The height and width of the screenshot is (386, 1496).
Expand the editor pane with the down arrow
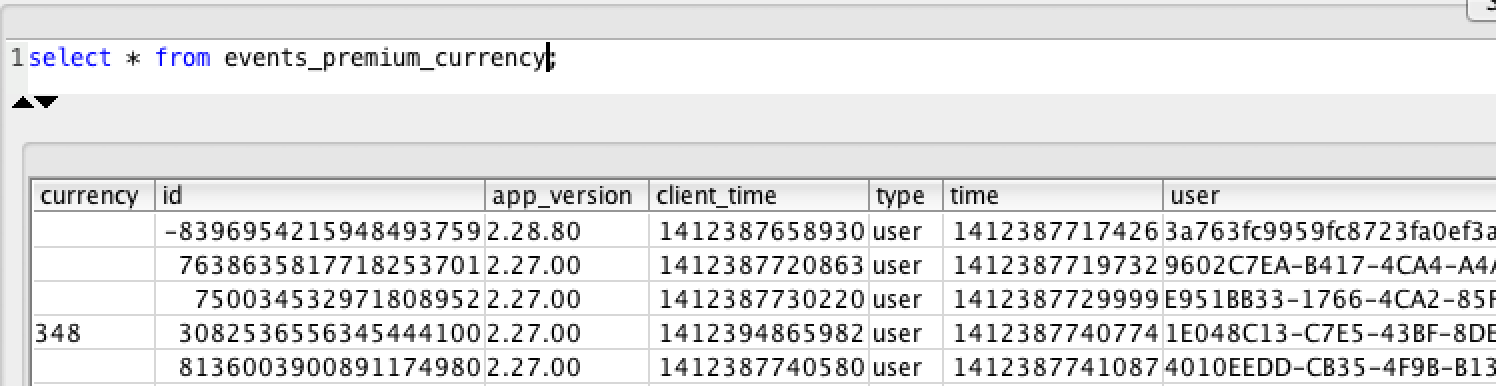pyautogui.click(x=46, y=102)
